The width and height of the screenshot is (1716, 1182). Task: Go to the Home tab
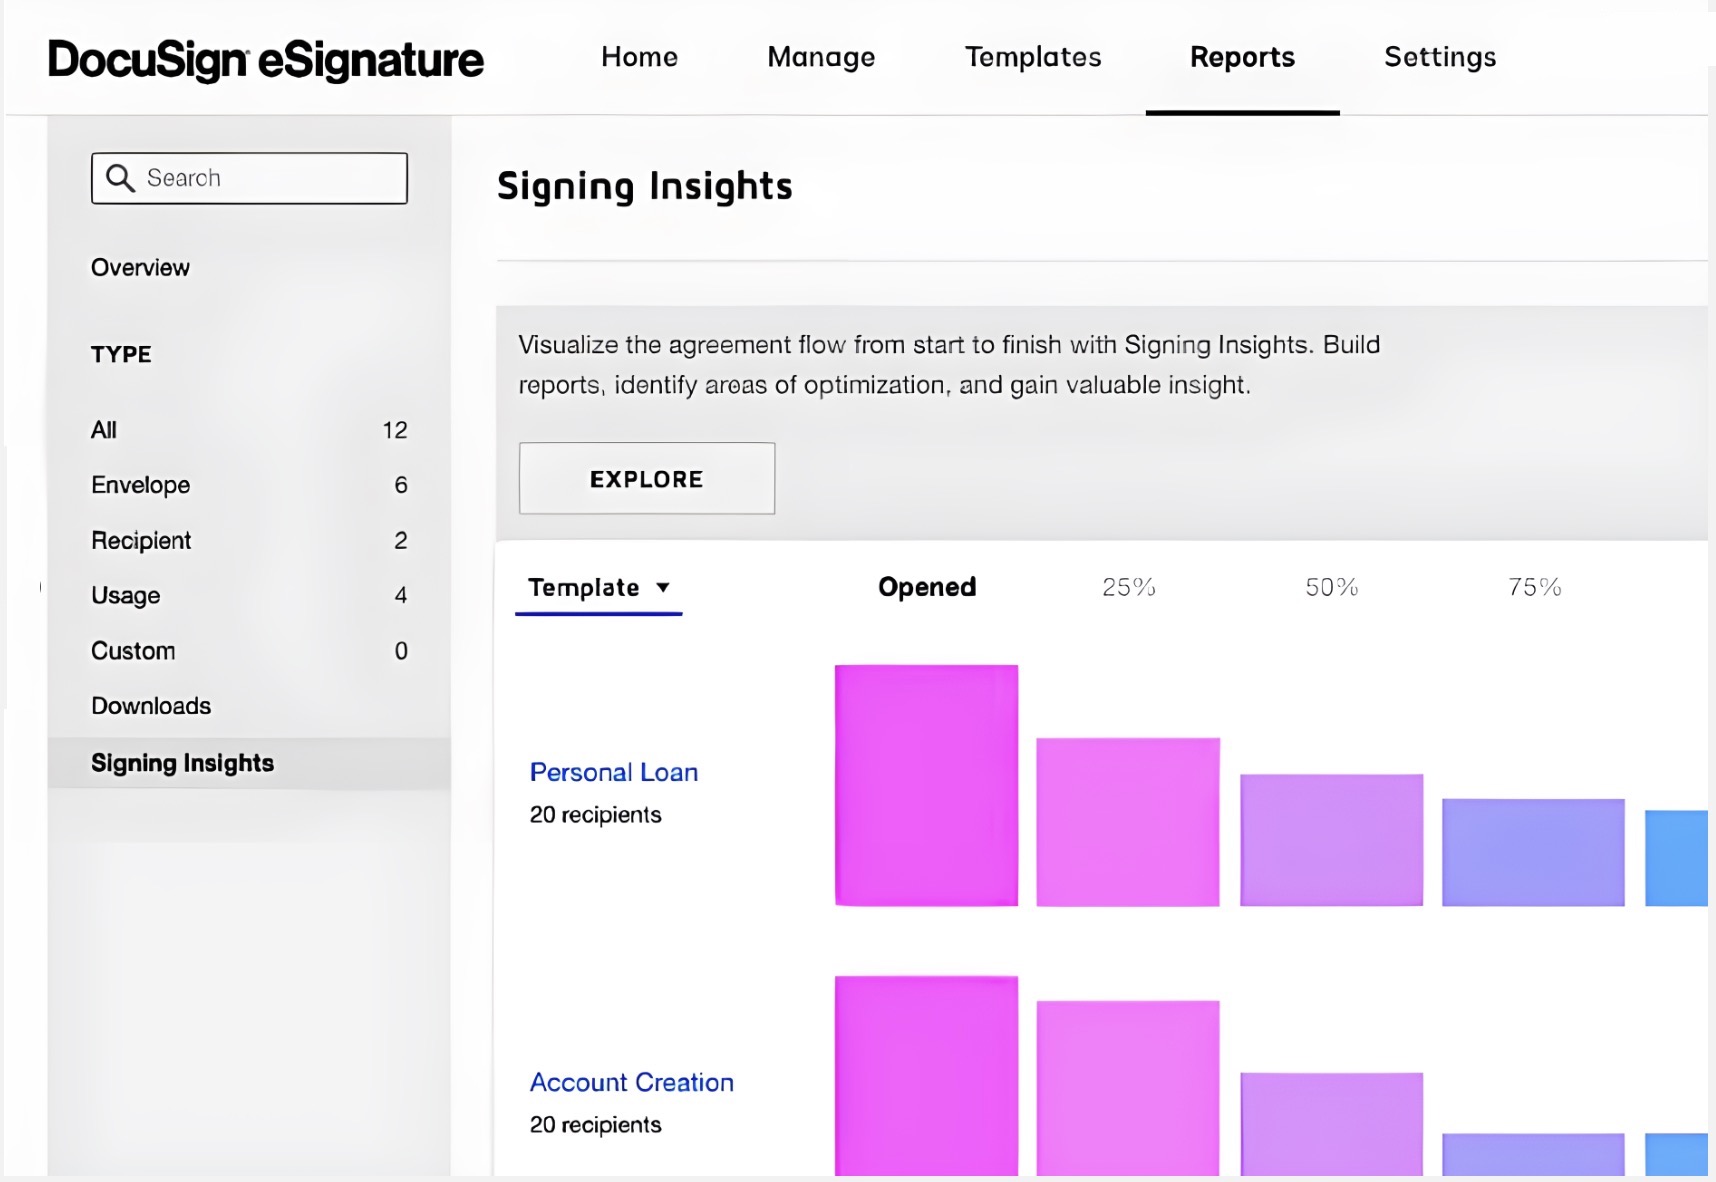[x=639, y=57]
